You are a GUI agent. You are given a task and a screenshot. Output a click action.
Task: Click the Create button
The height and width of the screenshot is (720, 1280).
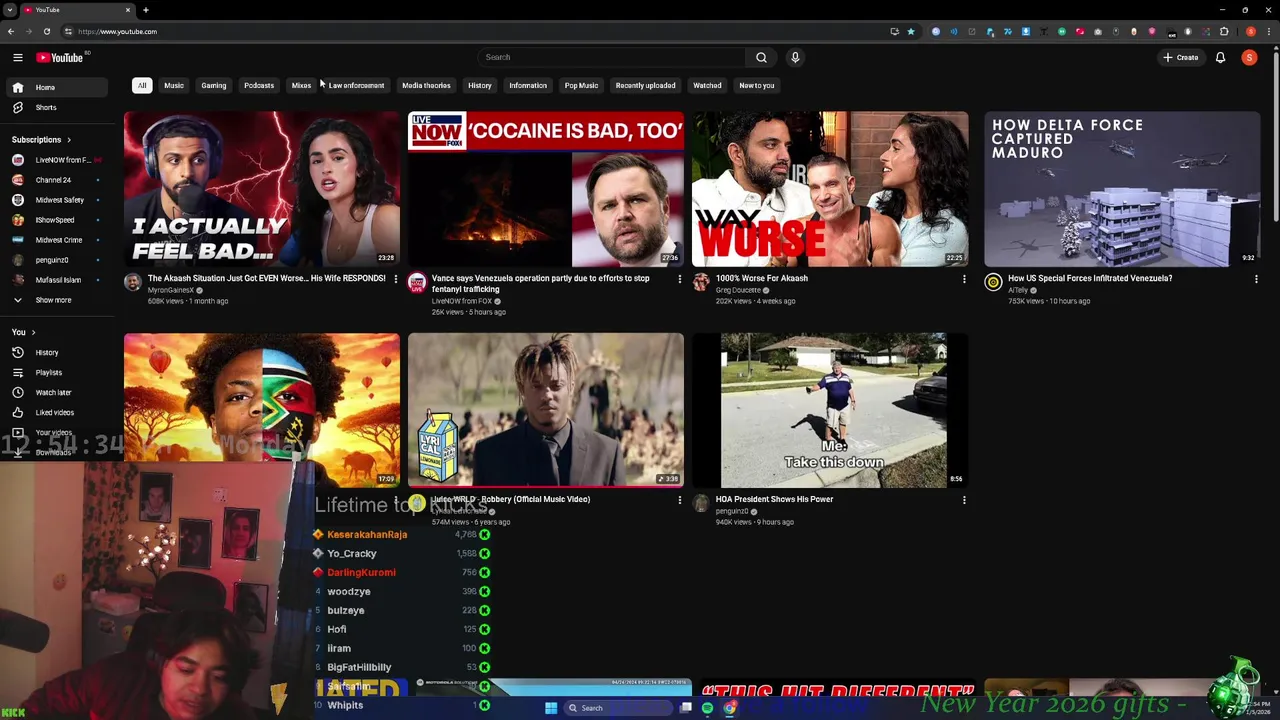[x=1181, y=57]
